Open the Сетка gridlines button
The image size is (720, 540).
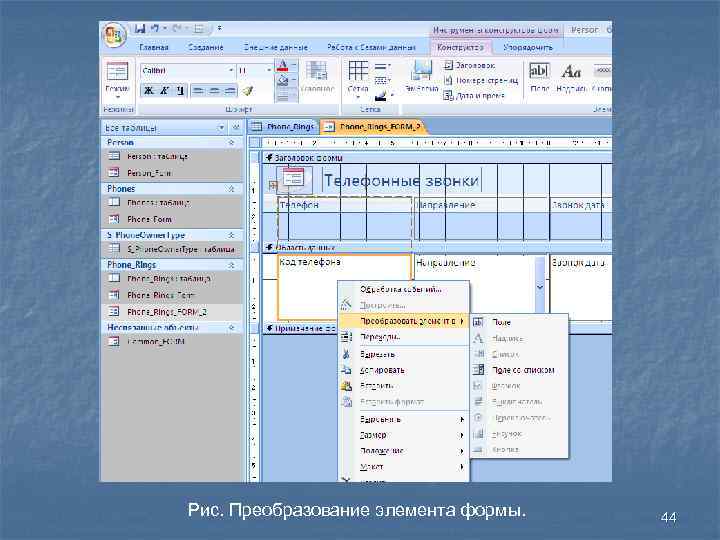point(358,77)
